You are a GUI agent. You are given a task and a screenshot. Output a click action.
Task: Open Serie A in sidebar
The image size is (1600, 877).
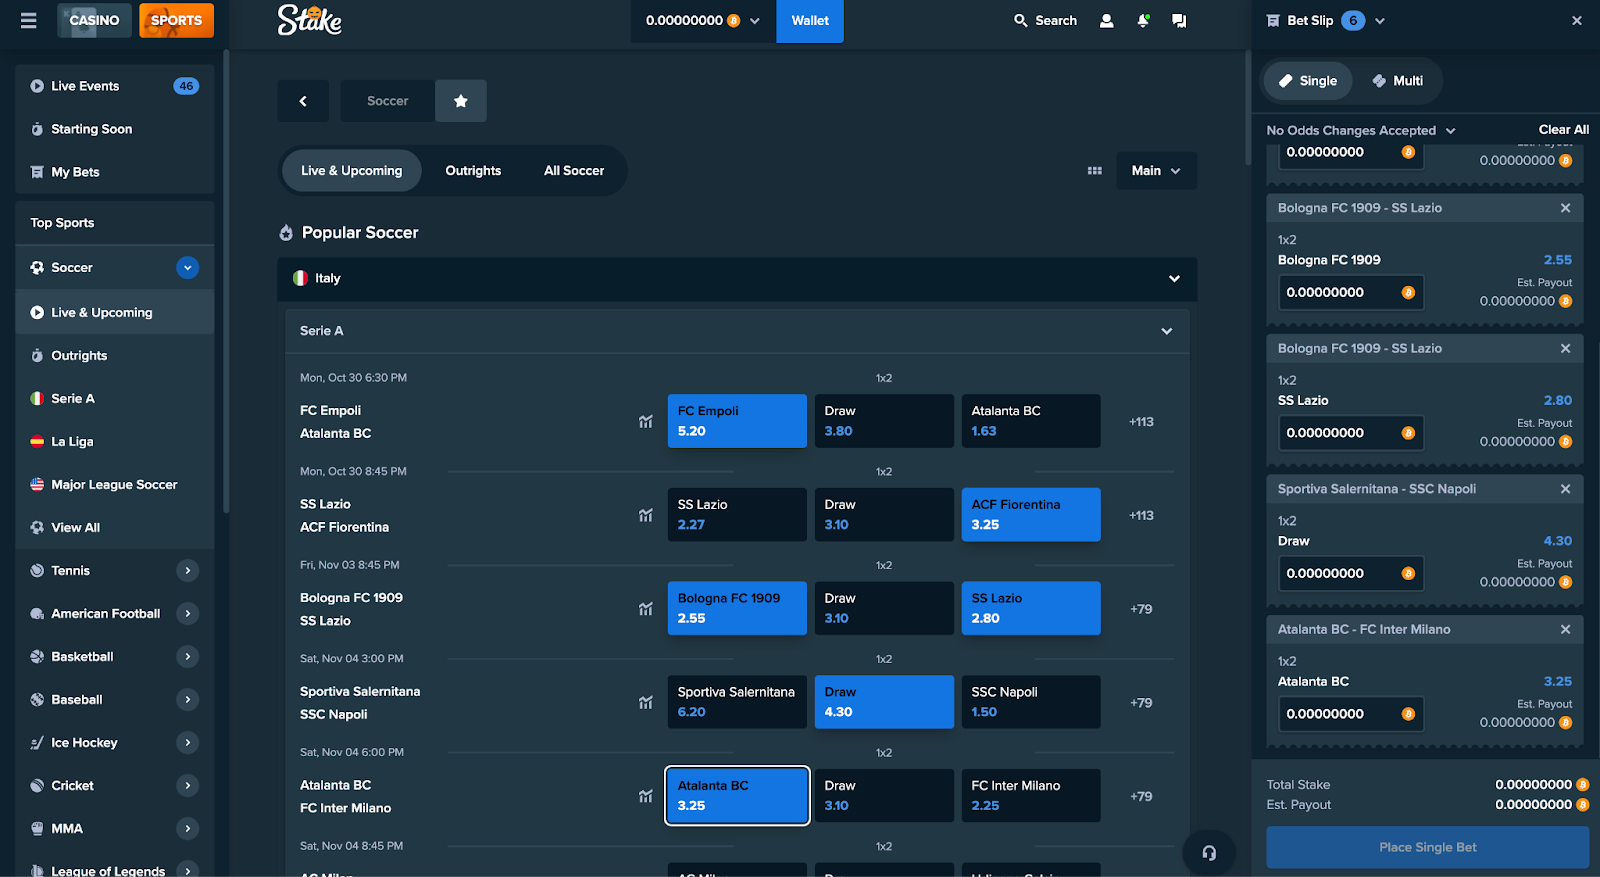(x=115, y=398)
